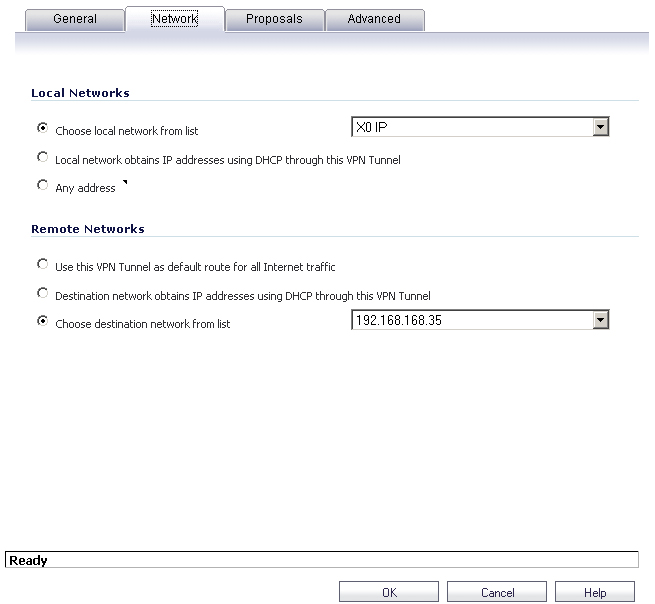Screen dimensions: 655x604
Task: Cancel the VPN policy dialog
Action: [497, 592]
